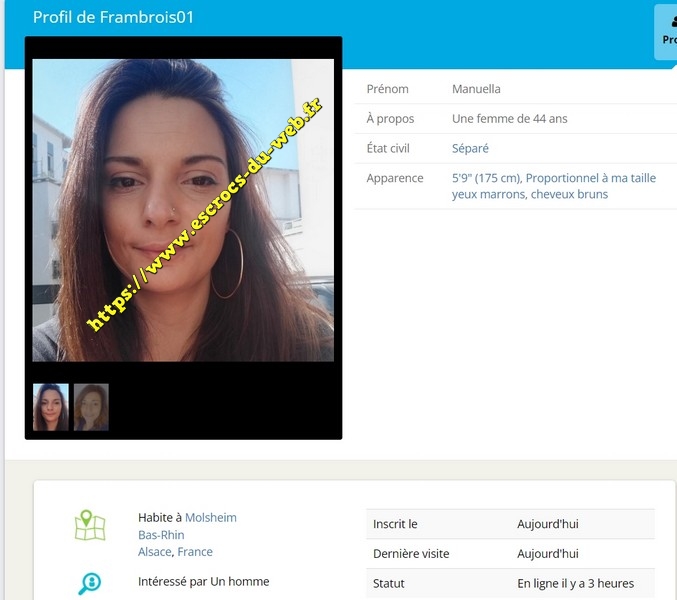Click the map location icon
The image size is (677, 600).
pos(90,527)
